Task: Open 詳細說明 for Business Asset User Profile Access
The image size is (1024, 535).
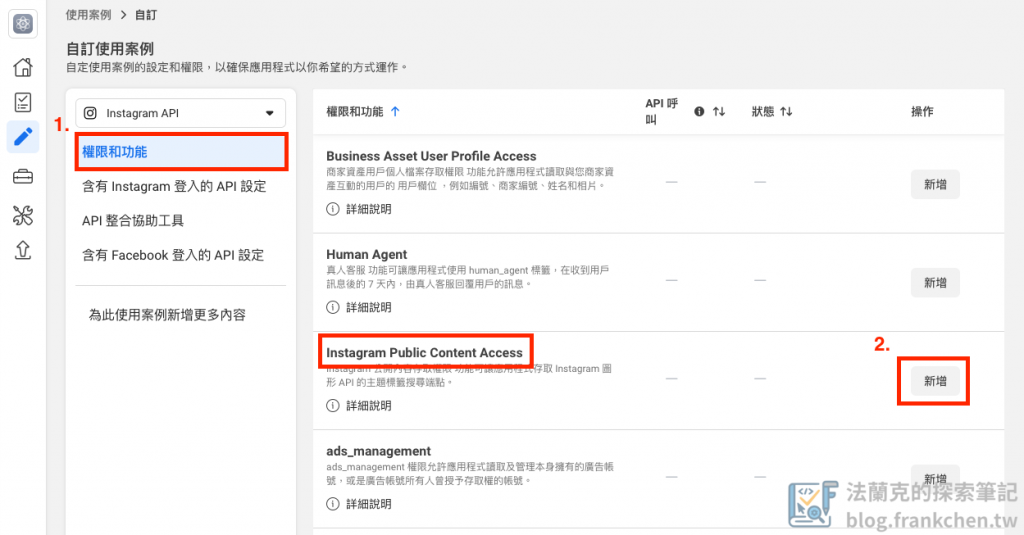Action: [x=368, y=209]
